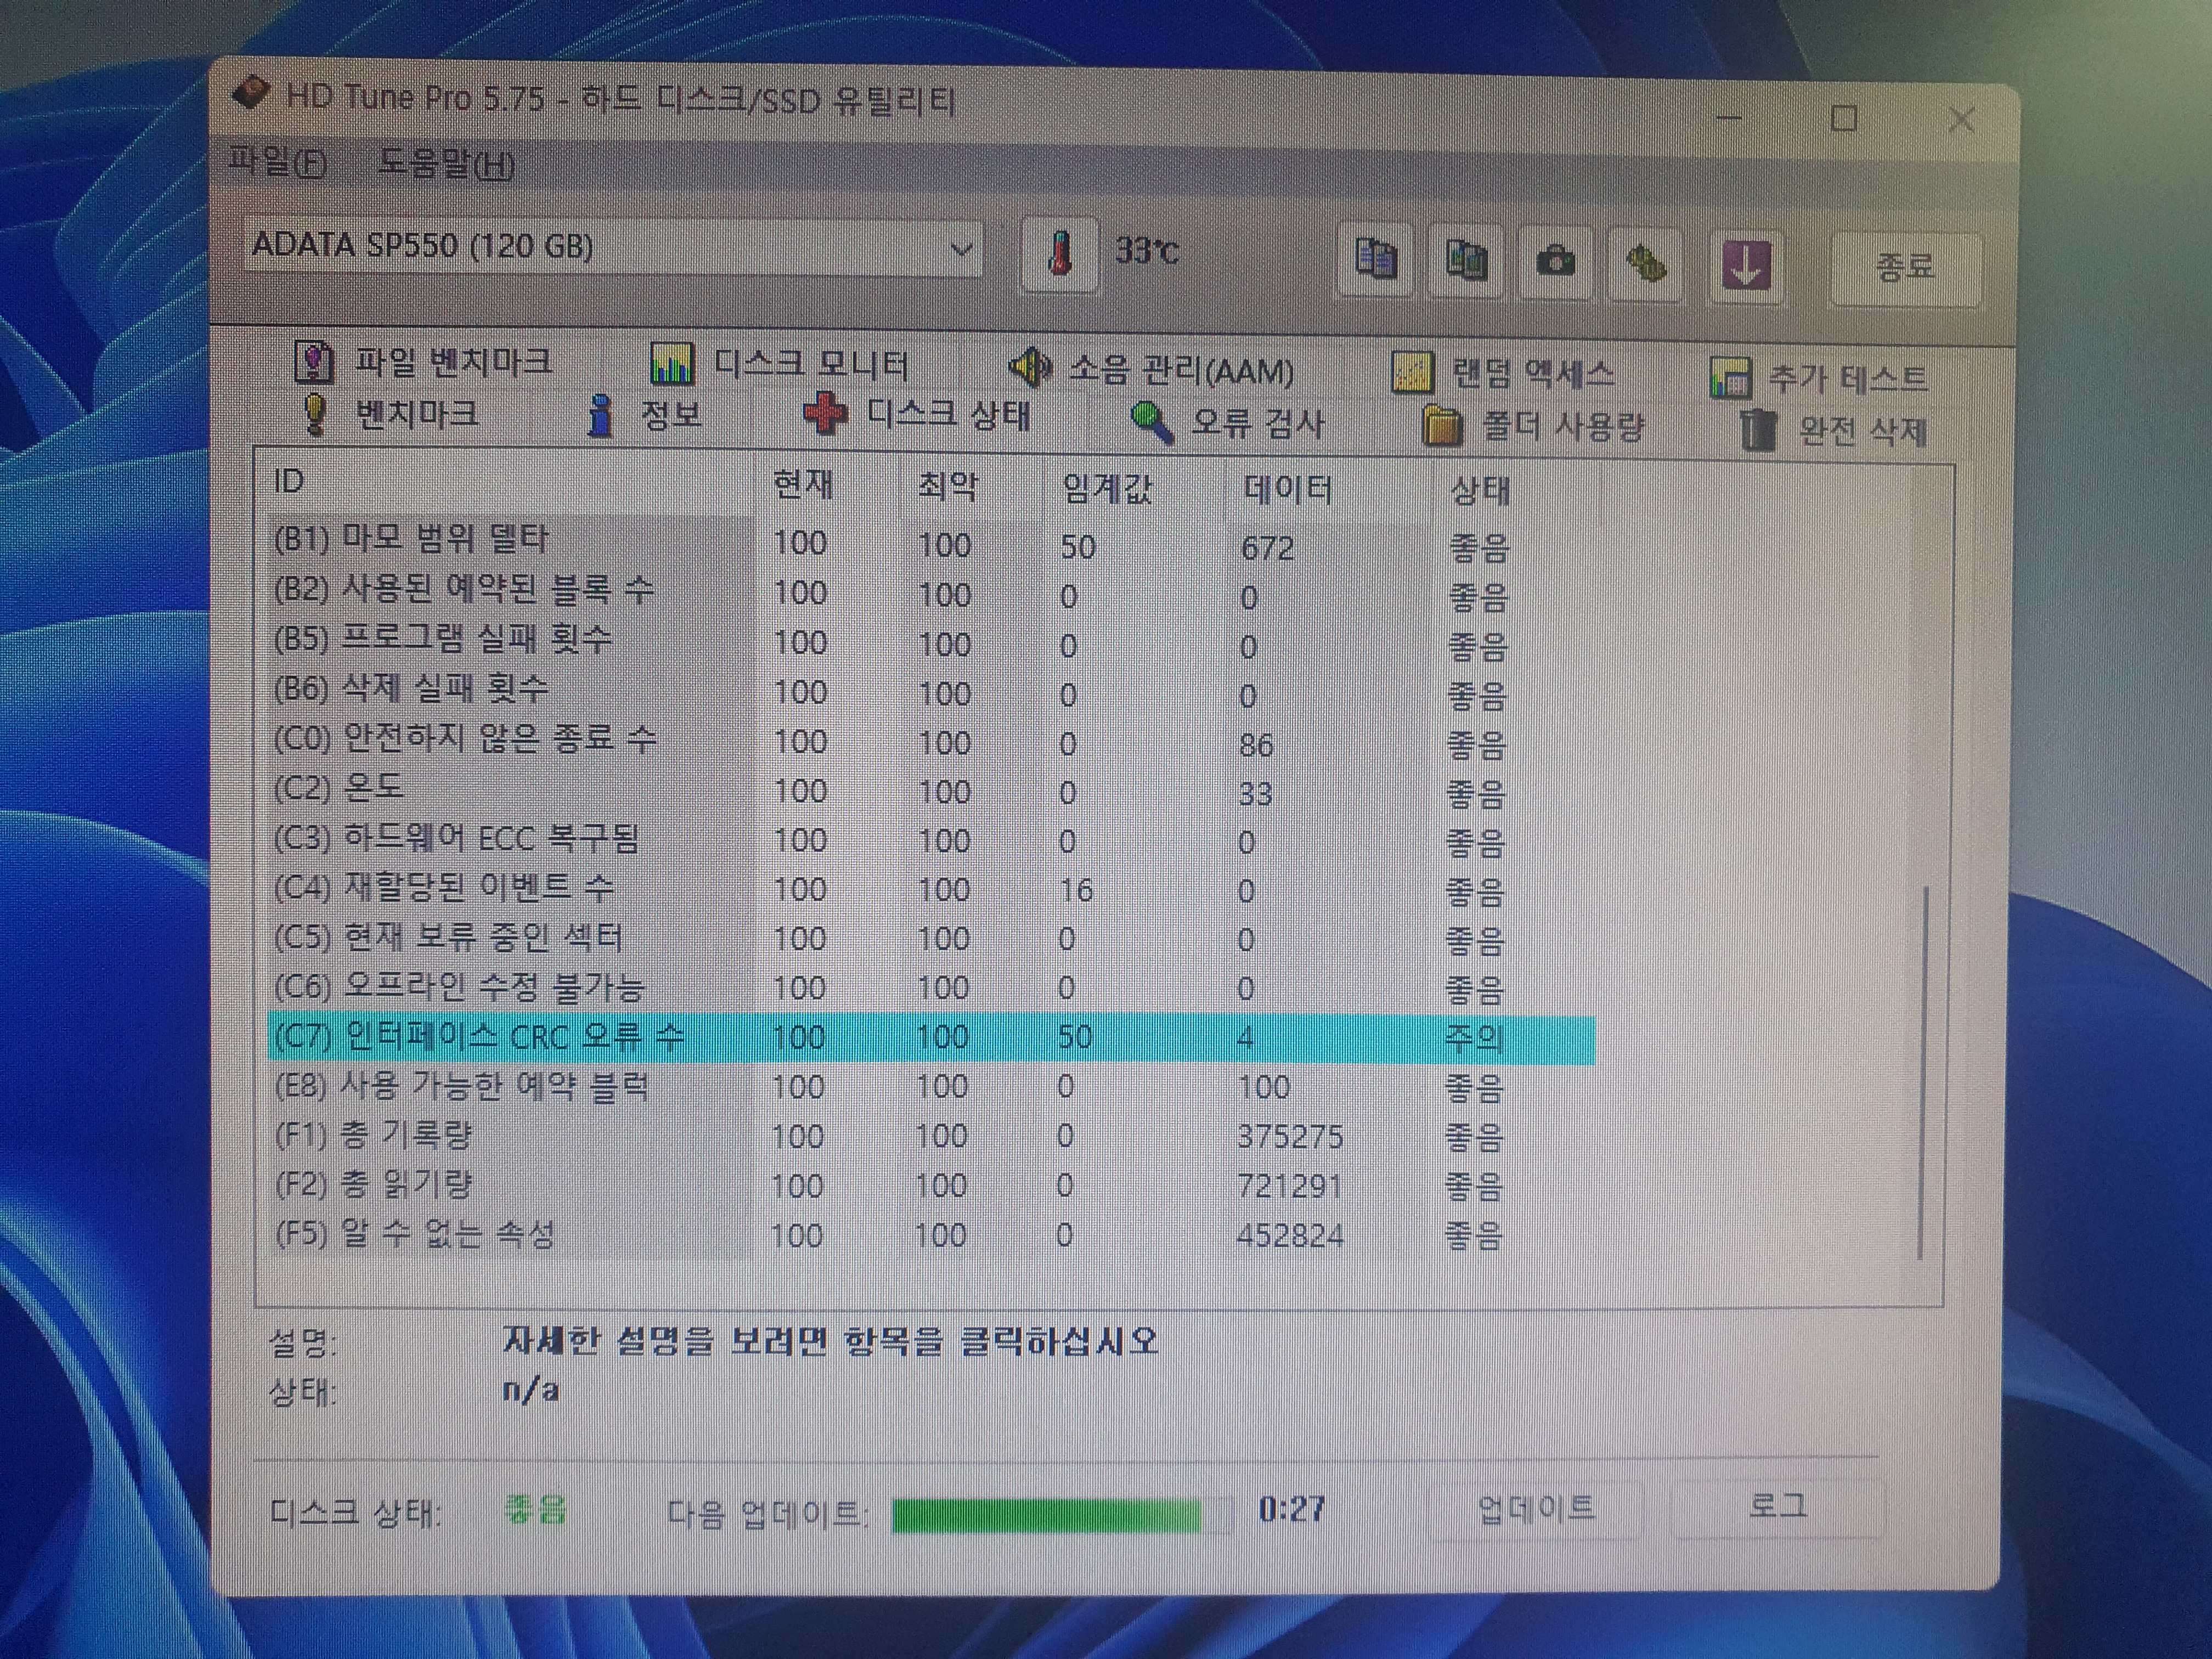This screenshot has width=2212, height=1659.
Task: Click the copy info to clipboard icon
Action: (x=1376, y=259)
